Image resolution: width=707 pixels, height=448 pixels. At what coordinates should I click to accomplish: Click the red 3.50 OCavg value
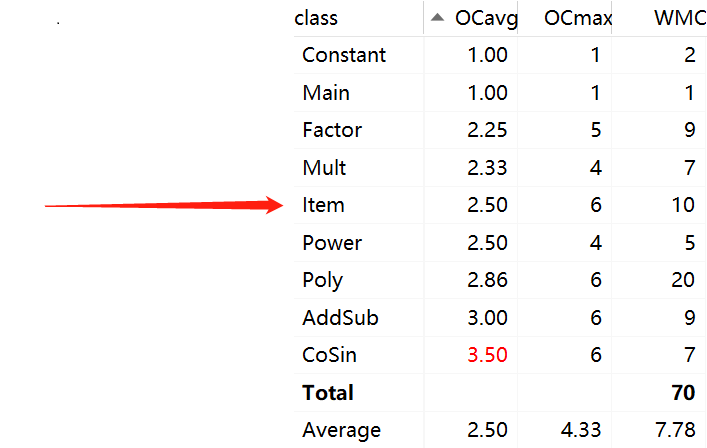point(487,355)
